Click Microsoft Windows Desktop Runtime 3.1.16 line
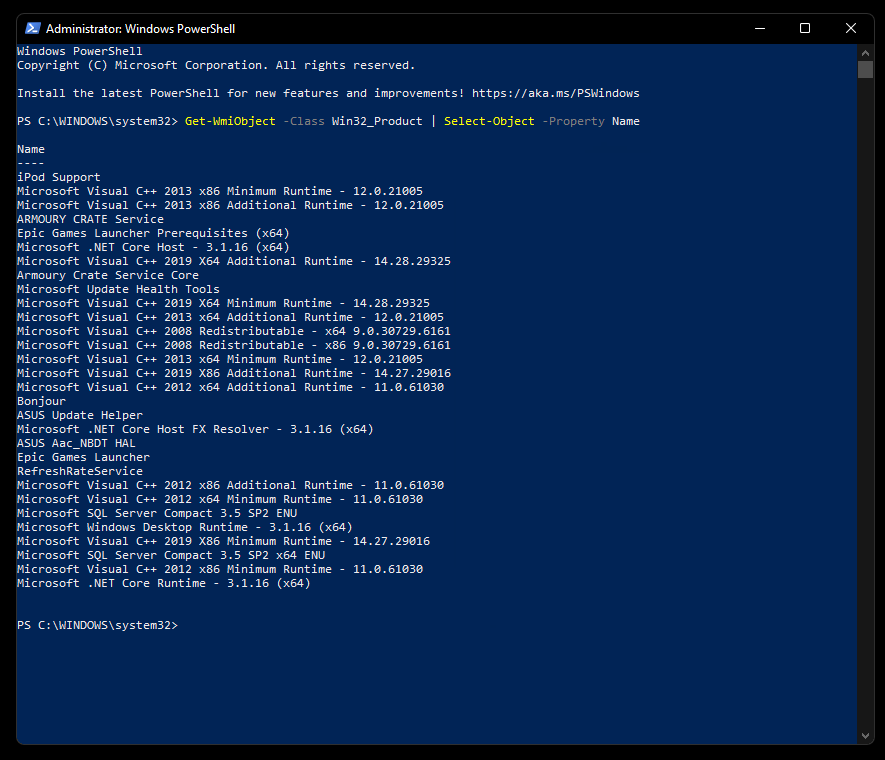Screen dimensions: 885x760 pos(185,527)
